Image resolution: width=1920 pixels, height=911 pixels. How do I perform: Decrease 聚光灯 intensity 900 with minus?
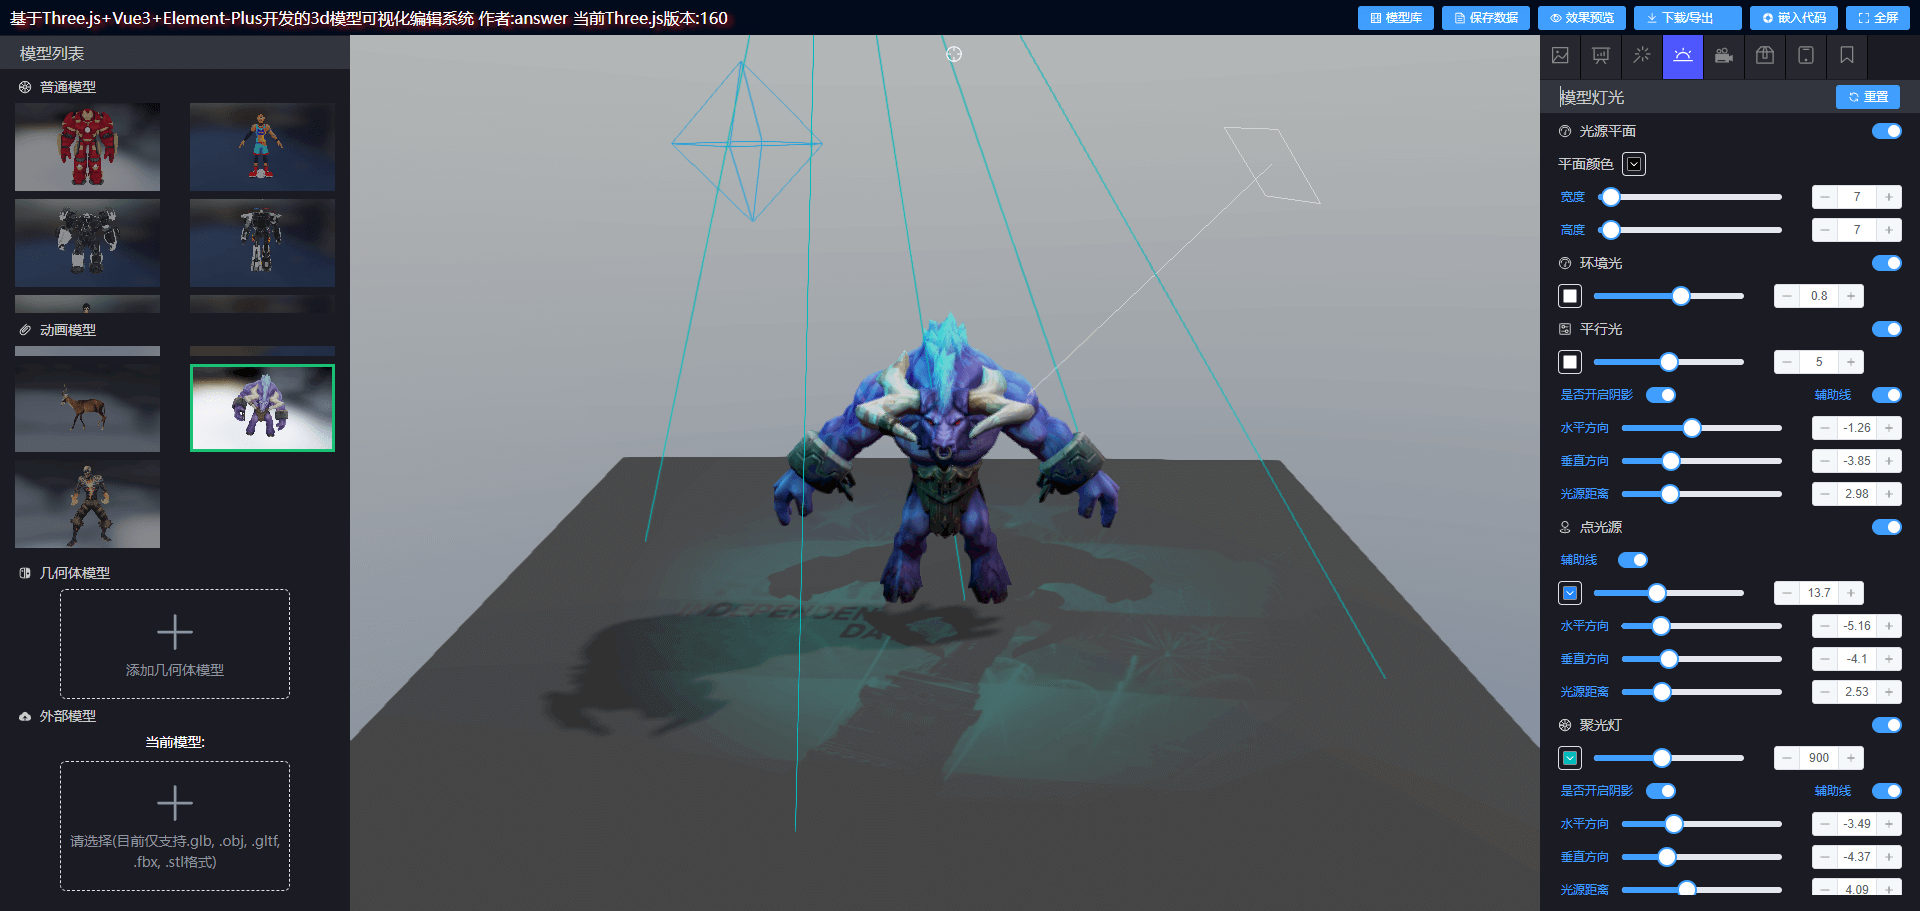tap(1787, 758)
